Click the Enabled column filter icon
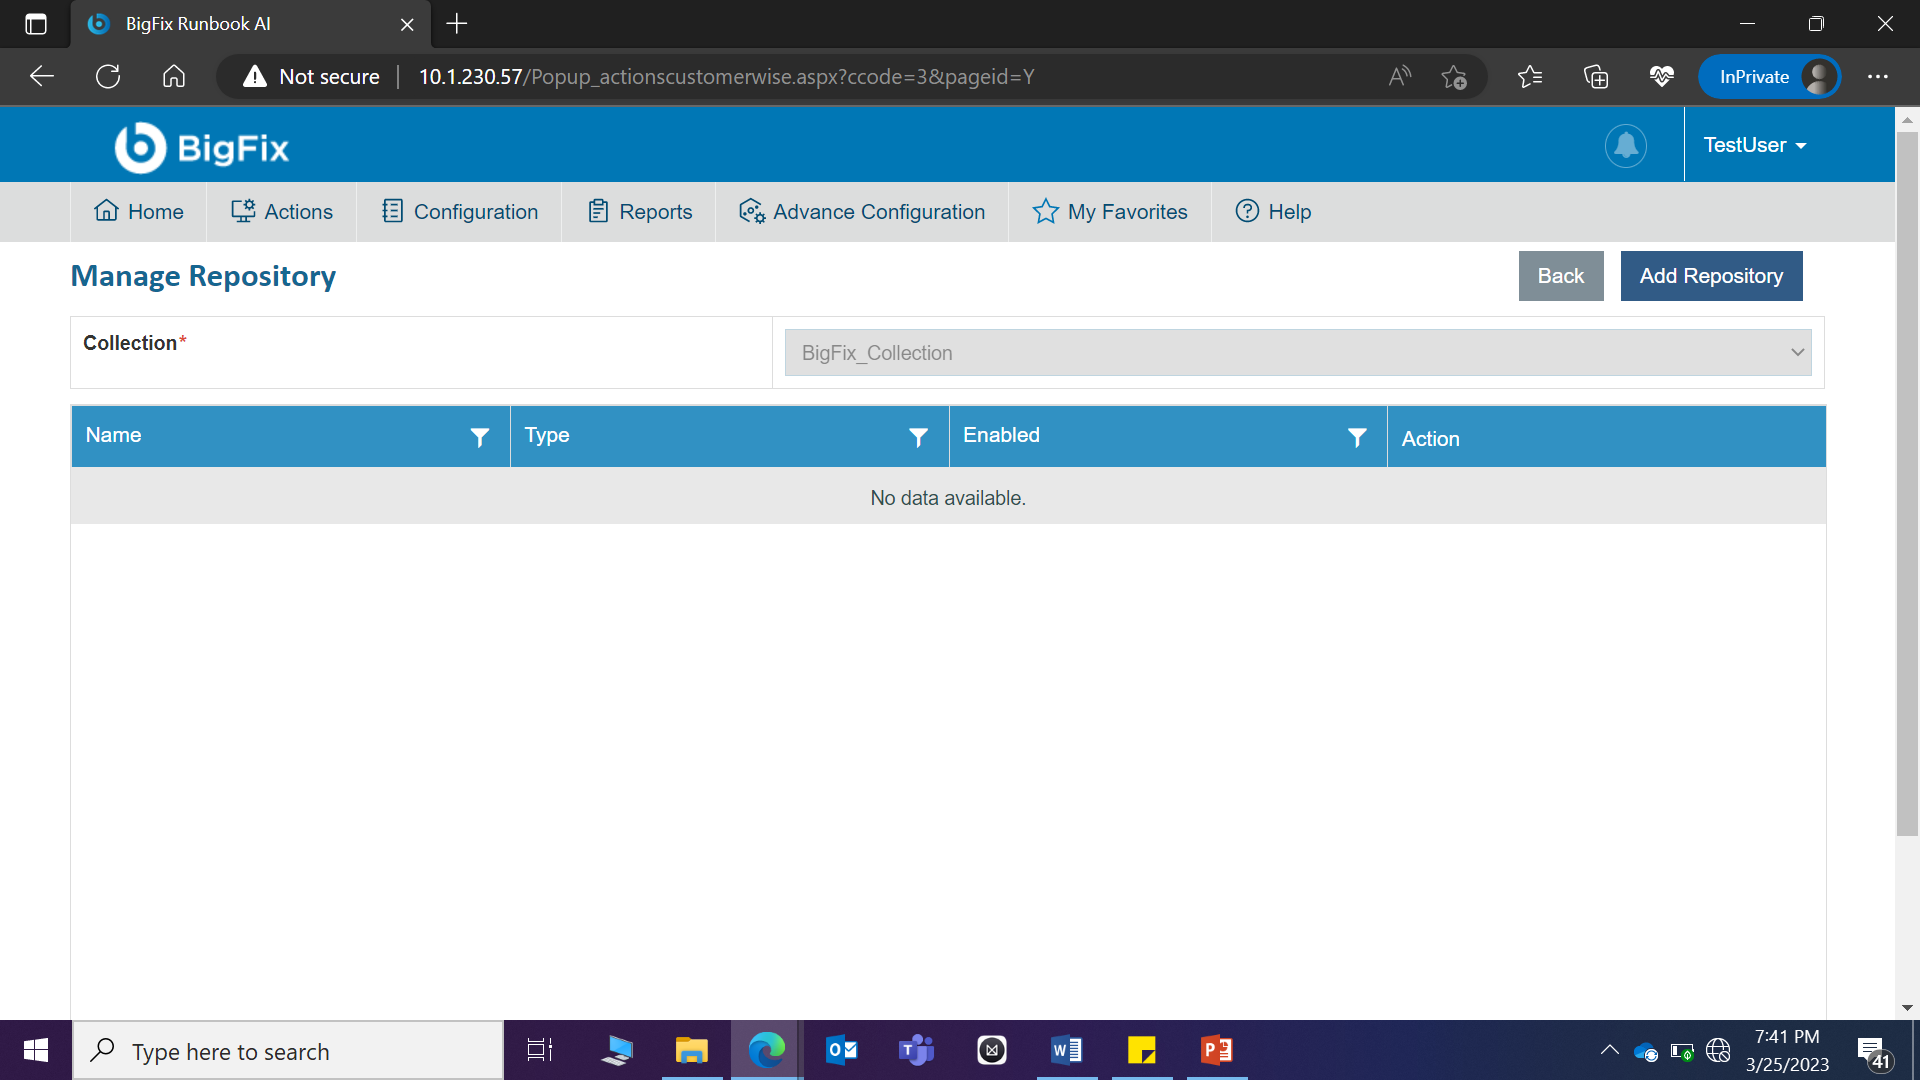Image resolution: width=1920 pixels, height=1080 pixels. 1356,437
